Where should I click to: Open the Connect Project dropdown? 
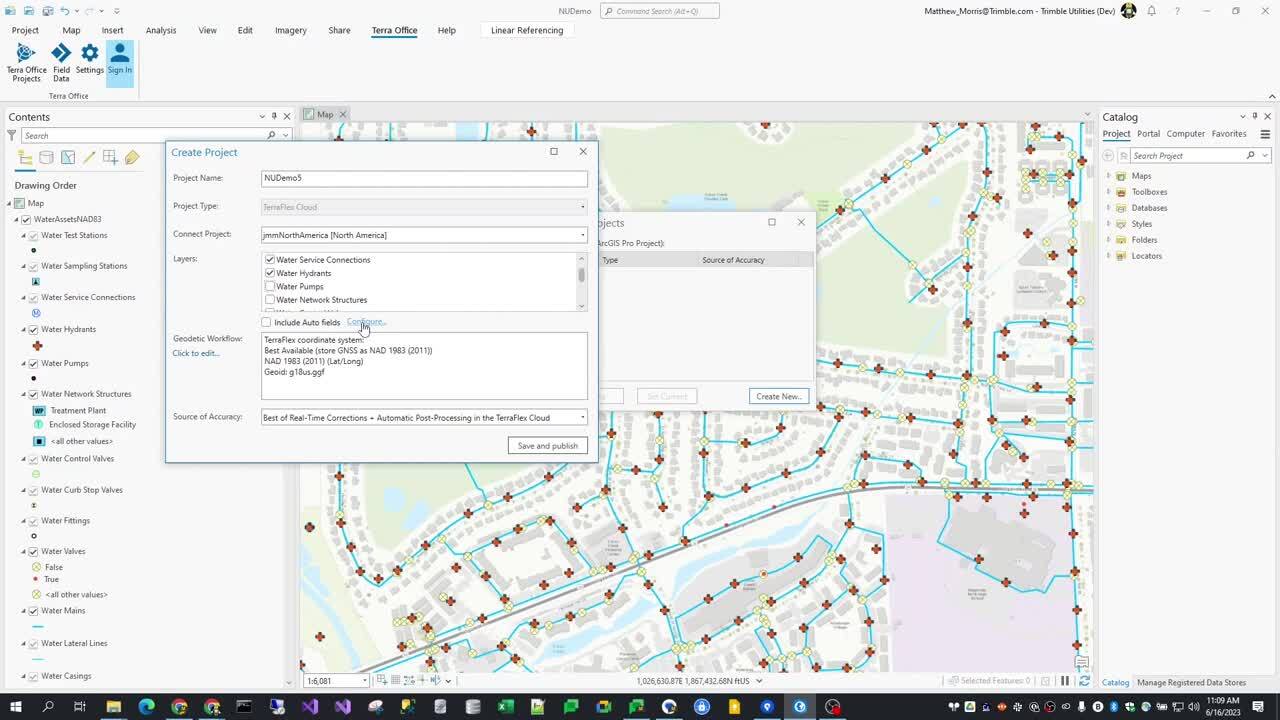(x=582, y=235)
